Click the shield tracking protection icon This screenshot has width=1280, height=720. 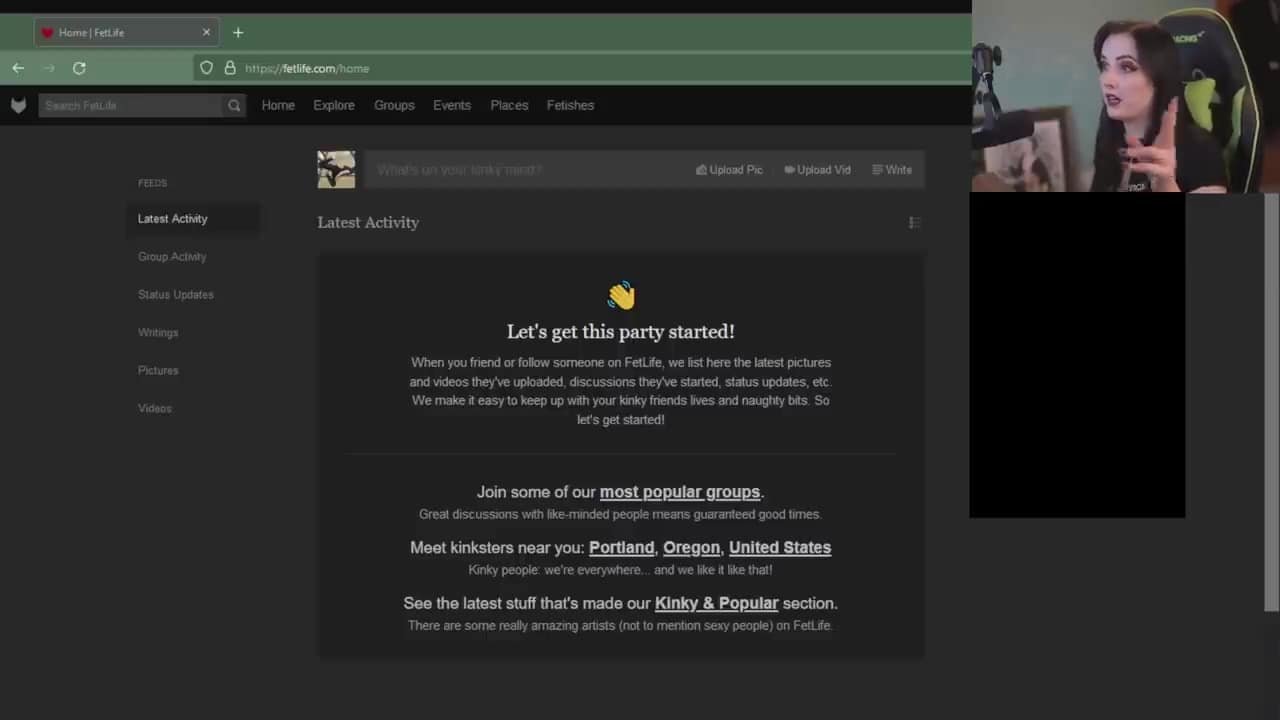206,68
